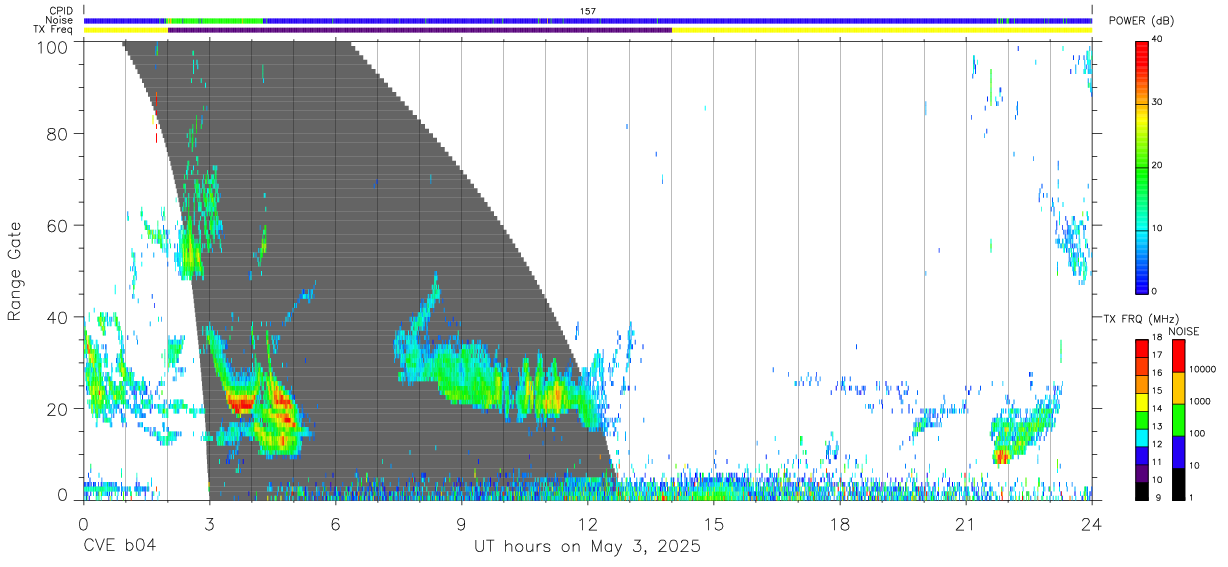Click the 'Noise' row label
1228x567 pixels.
[x=61, y=20]
